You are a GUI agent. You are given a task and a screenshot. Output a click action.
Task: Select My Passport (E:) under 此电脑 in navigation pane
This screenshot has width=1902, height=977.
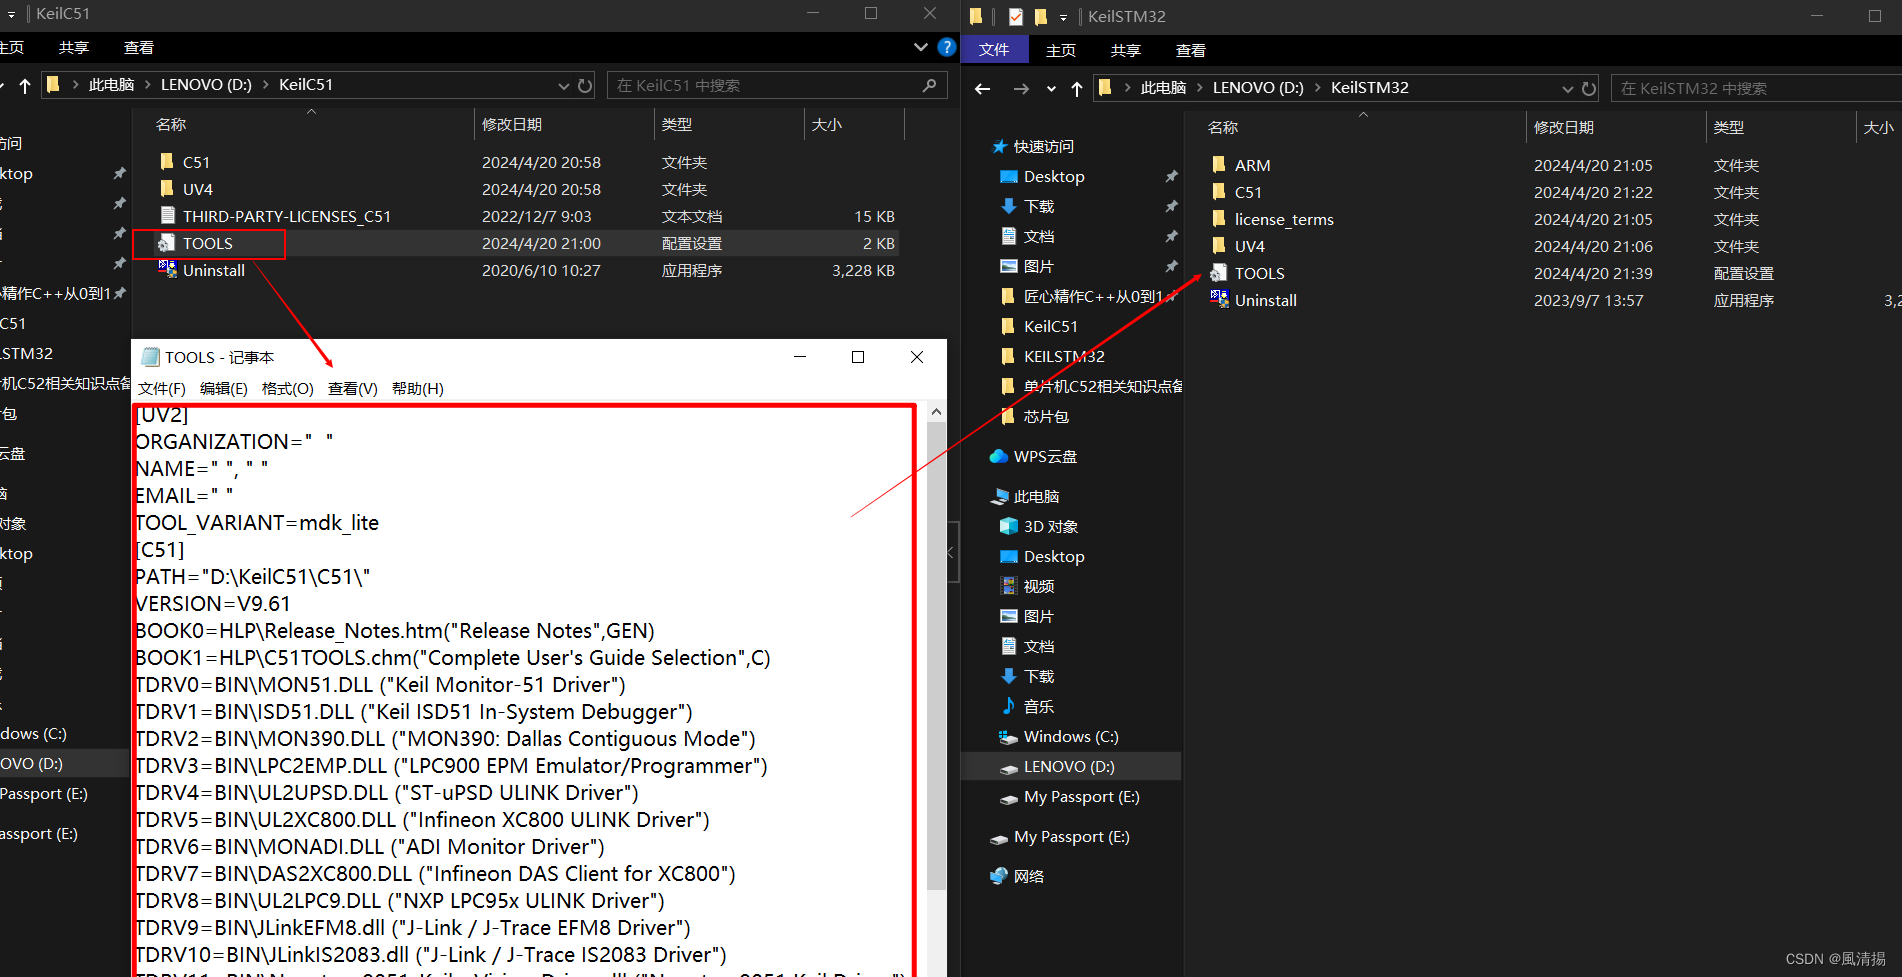[1069, 796]
